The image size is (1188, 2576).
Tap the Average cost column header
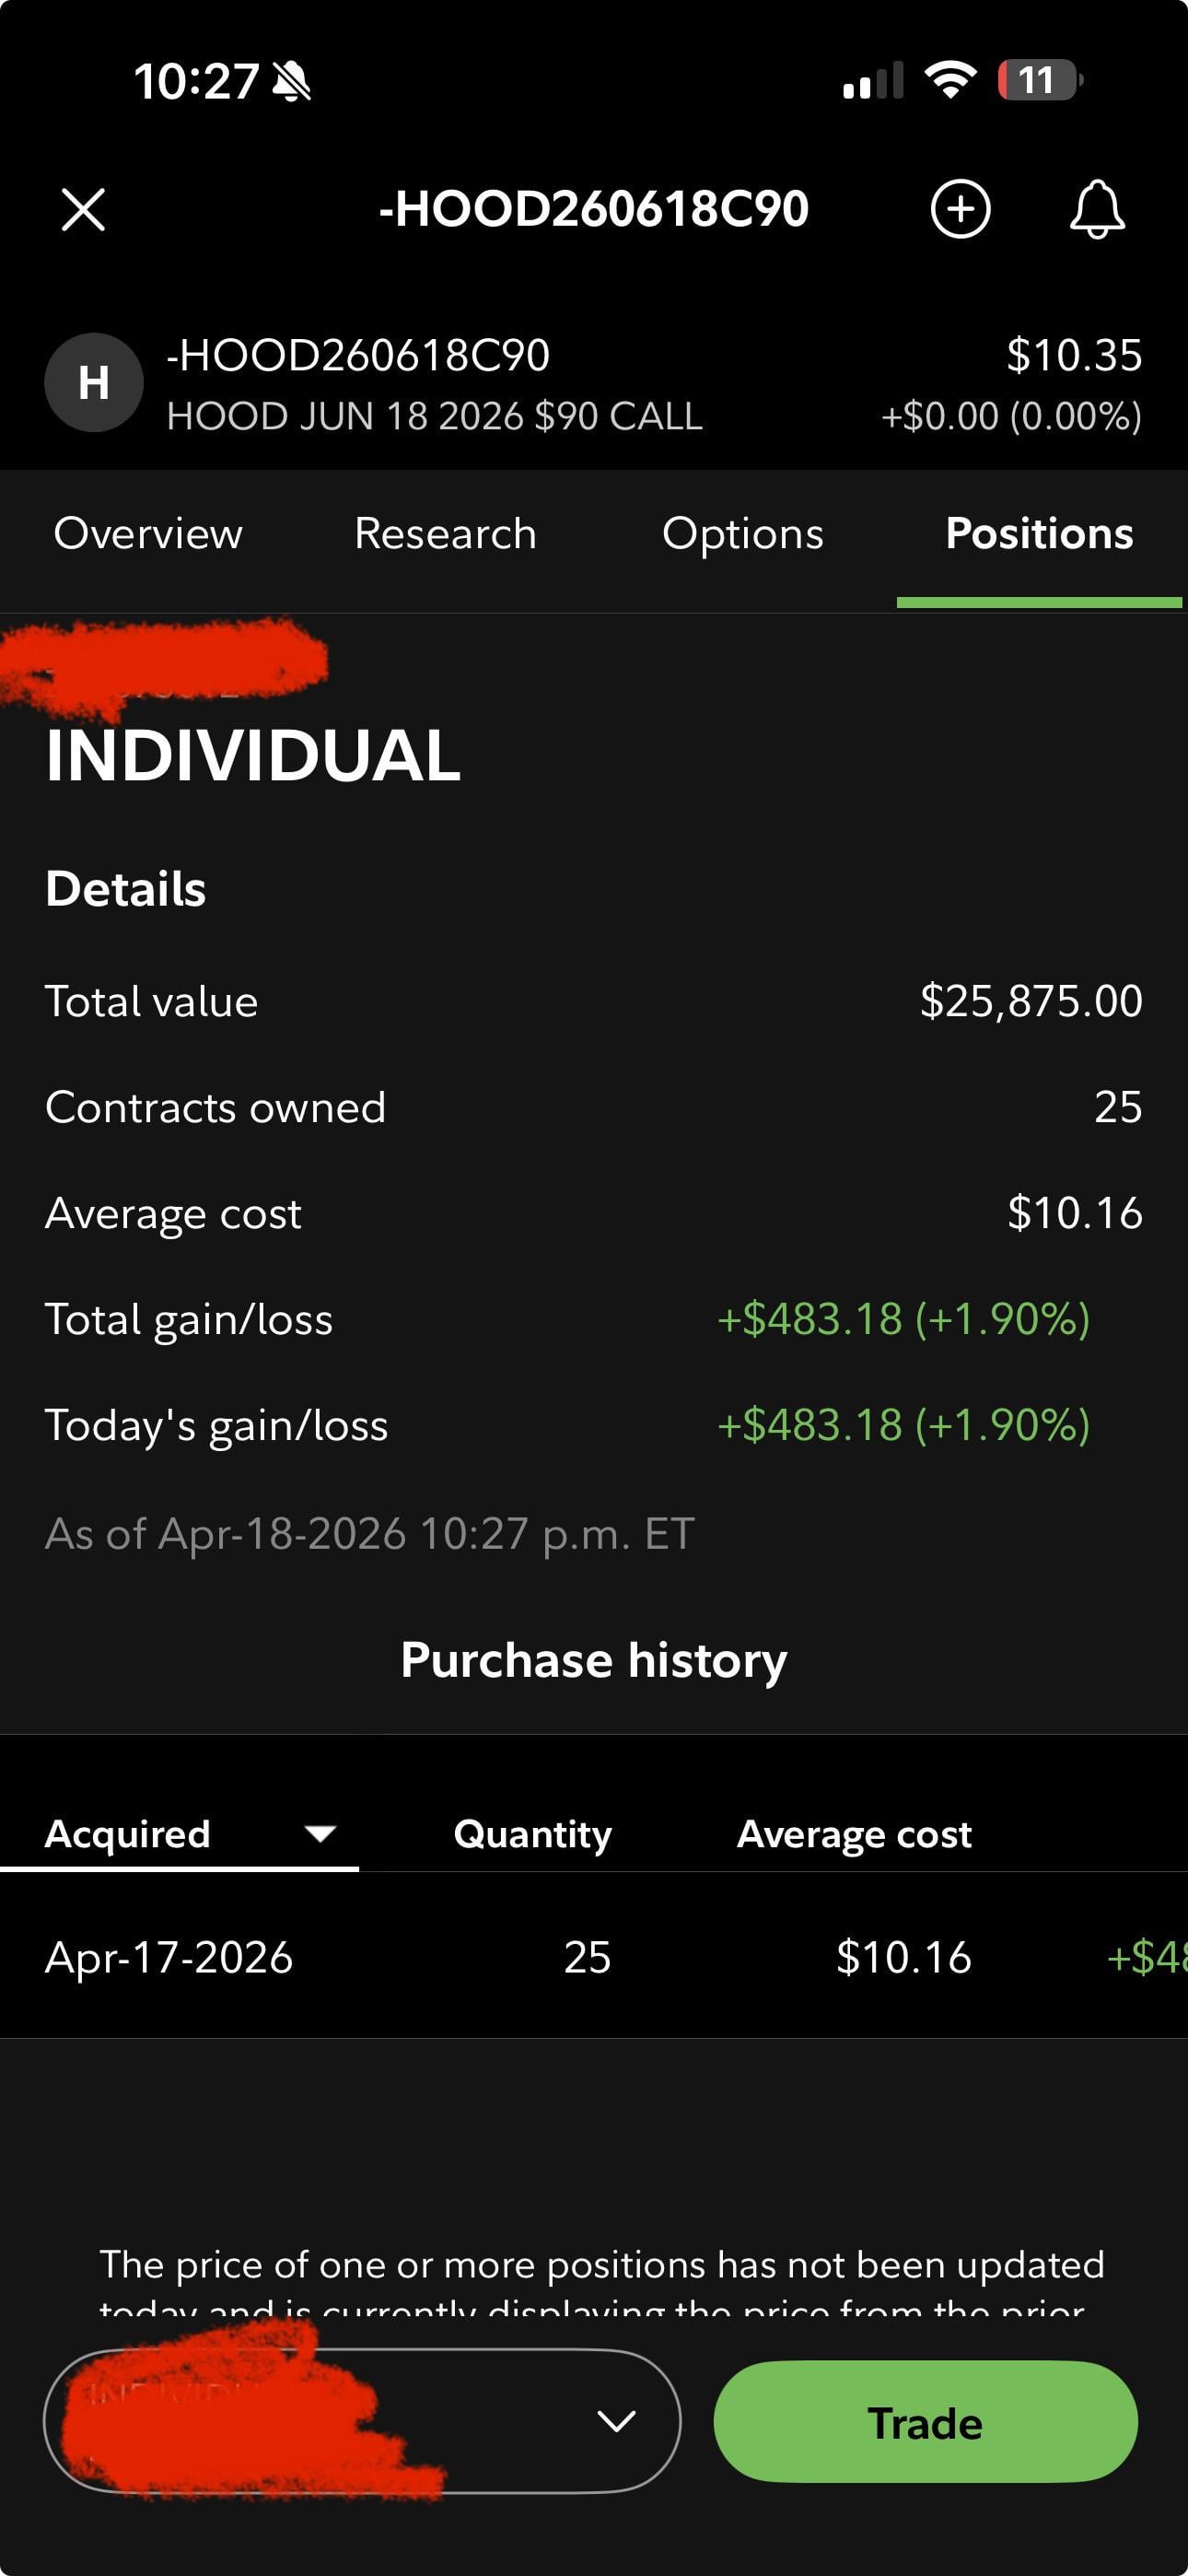coord(854,1834)
